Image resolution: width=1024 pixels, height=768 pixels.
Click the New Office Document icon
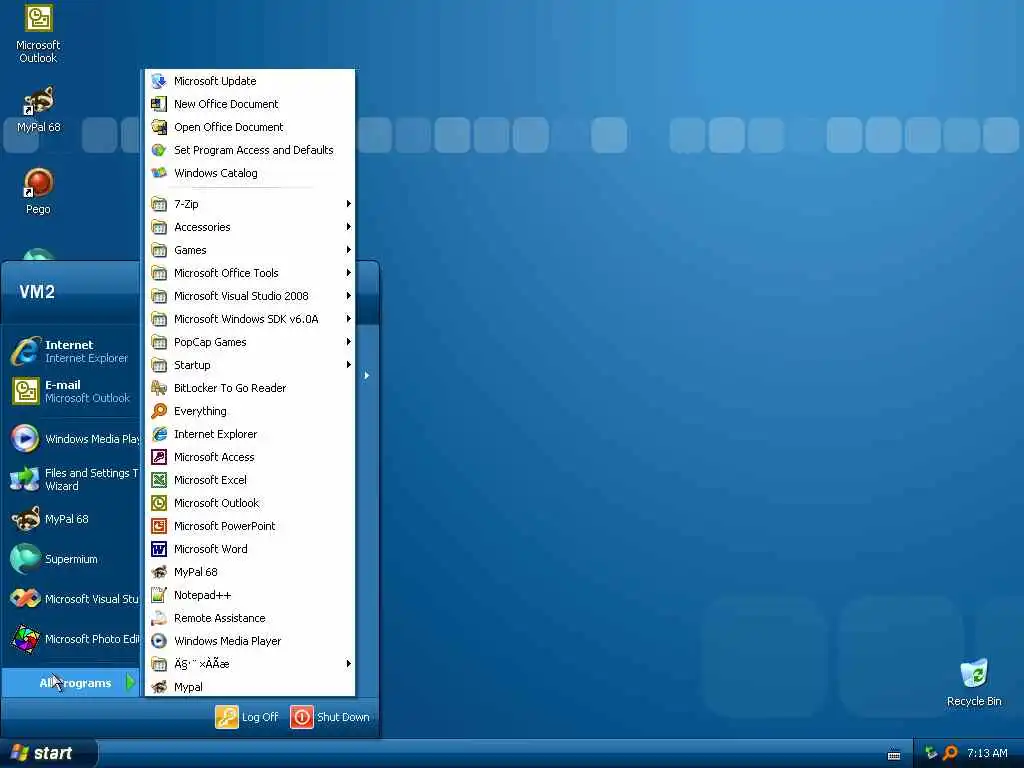pyautogui.click(x=159, y=104)
